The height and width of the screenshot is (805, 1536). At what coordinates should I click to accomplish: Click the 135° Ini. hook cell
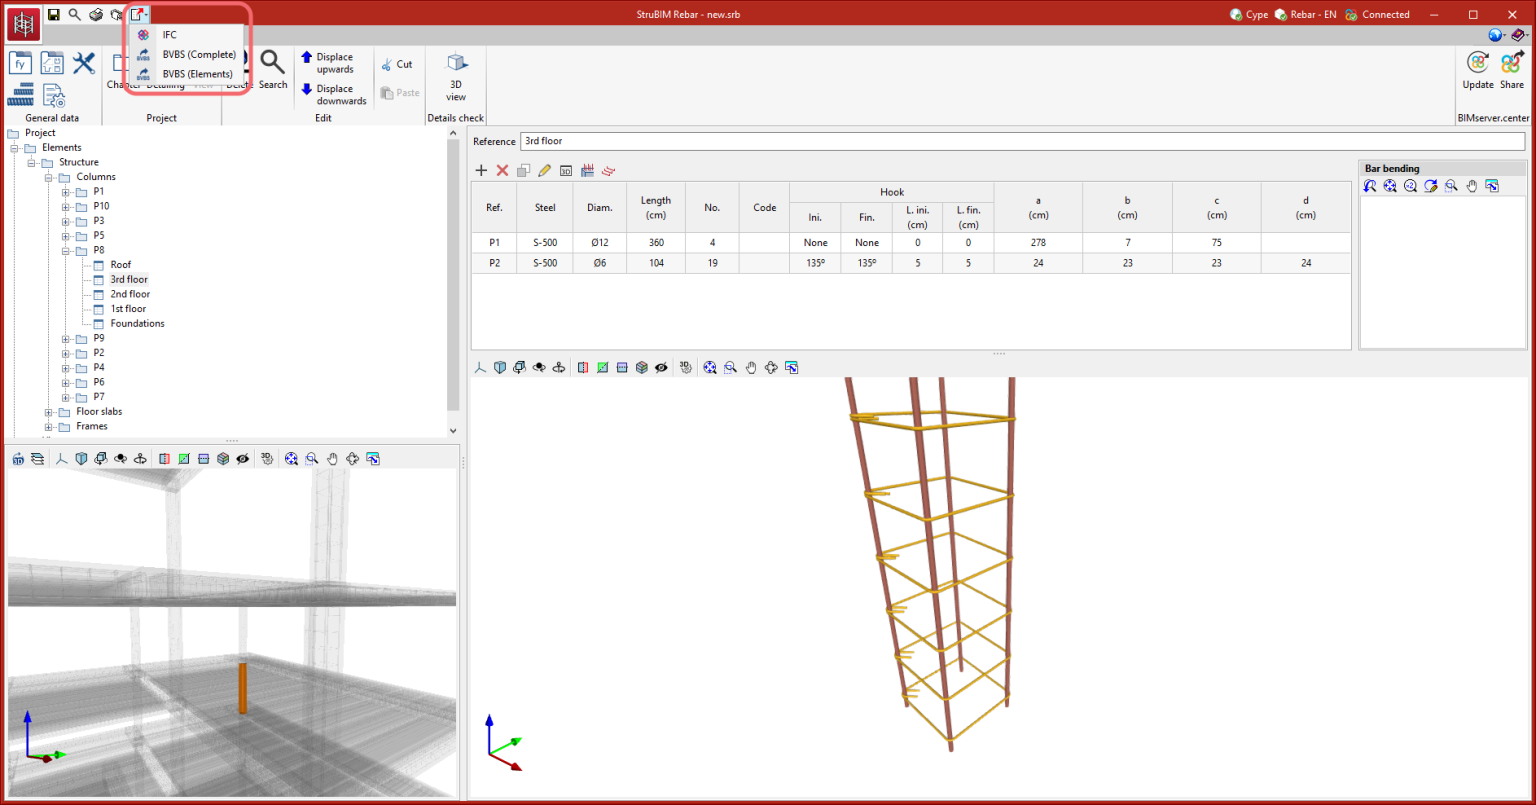pos(815,263)
